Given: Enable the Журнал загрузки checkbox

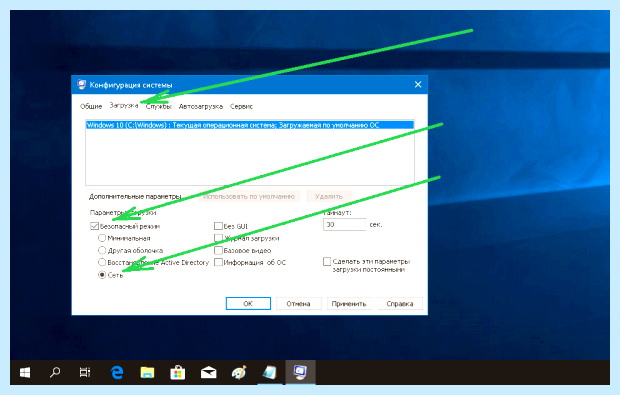Looking at the screenshot, I should click(x=218, y=238).
